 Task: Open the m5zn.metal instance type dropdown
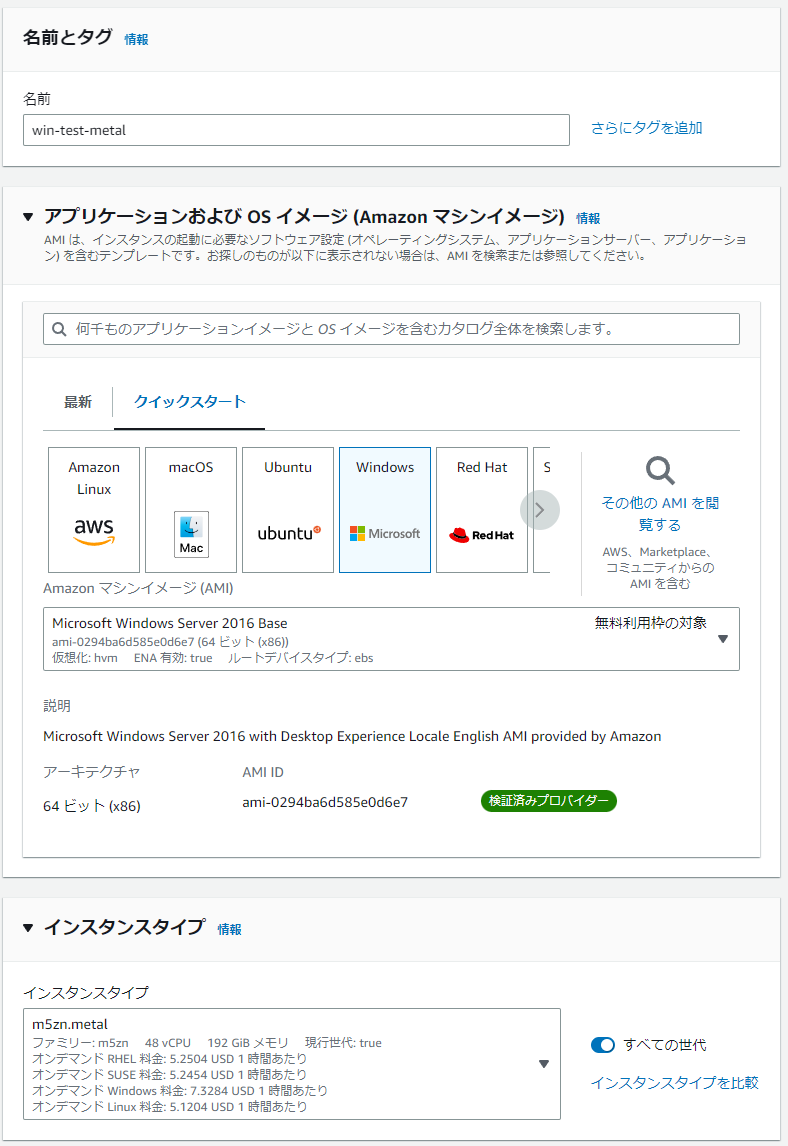point(292,1064)
